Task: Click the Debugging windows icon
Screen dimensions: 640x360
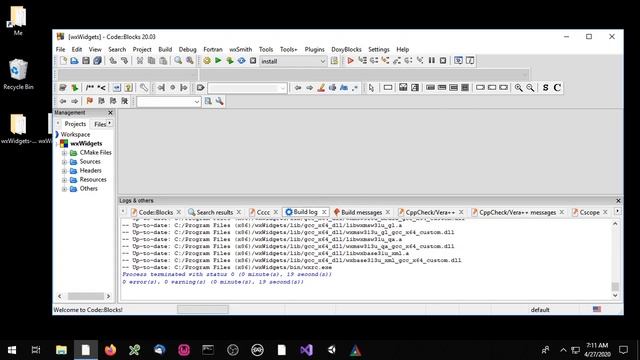Action: (x=458, y=61)
